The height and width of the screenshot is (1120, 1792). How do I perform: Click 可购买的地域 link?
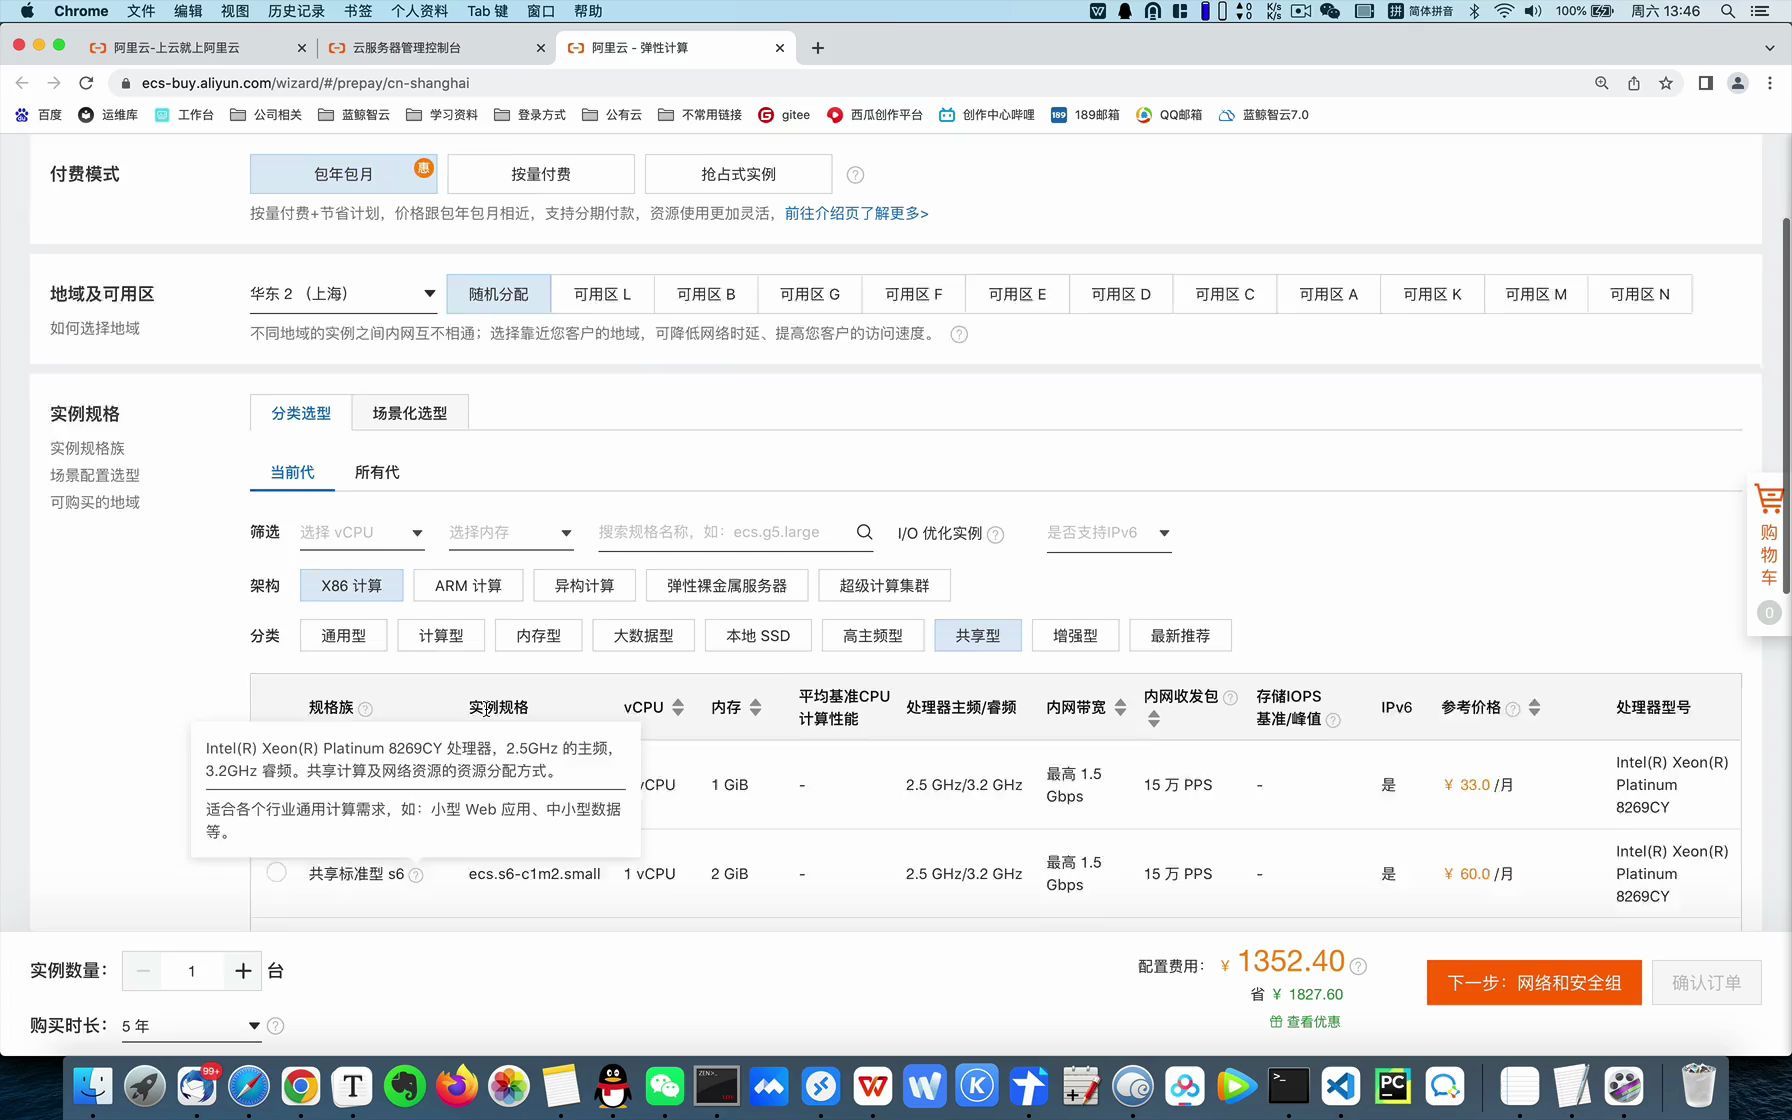[95, 502]
